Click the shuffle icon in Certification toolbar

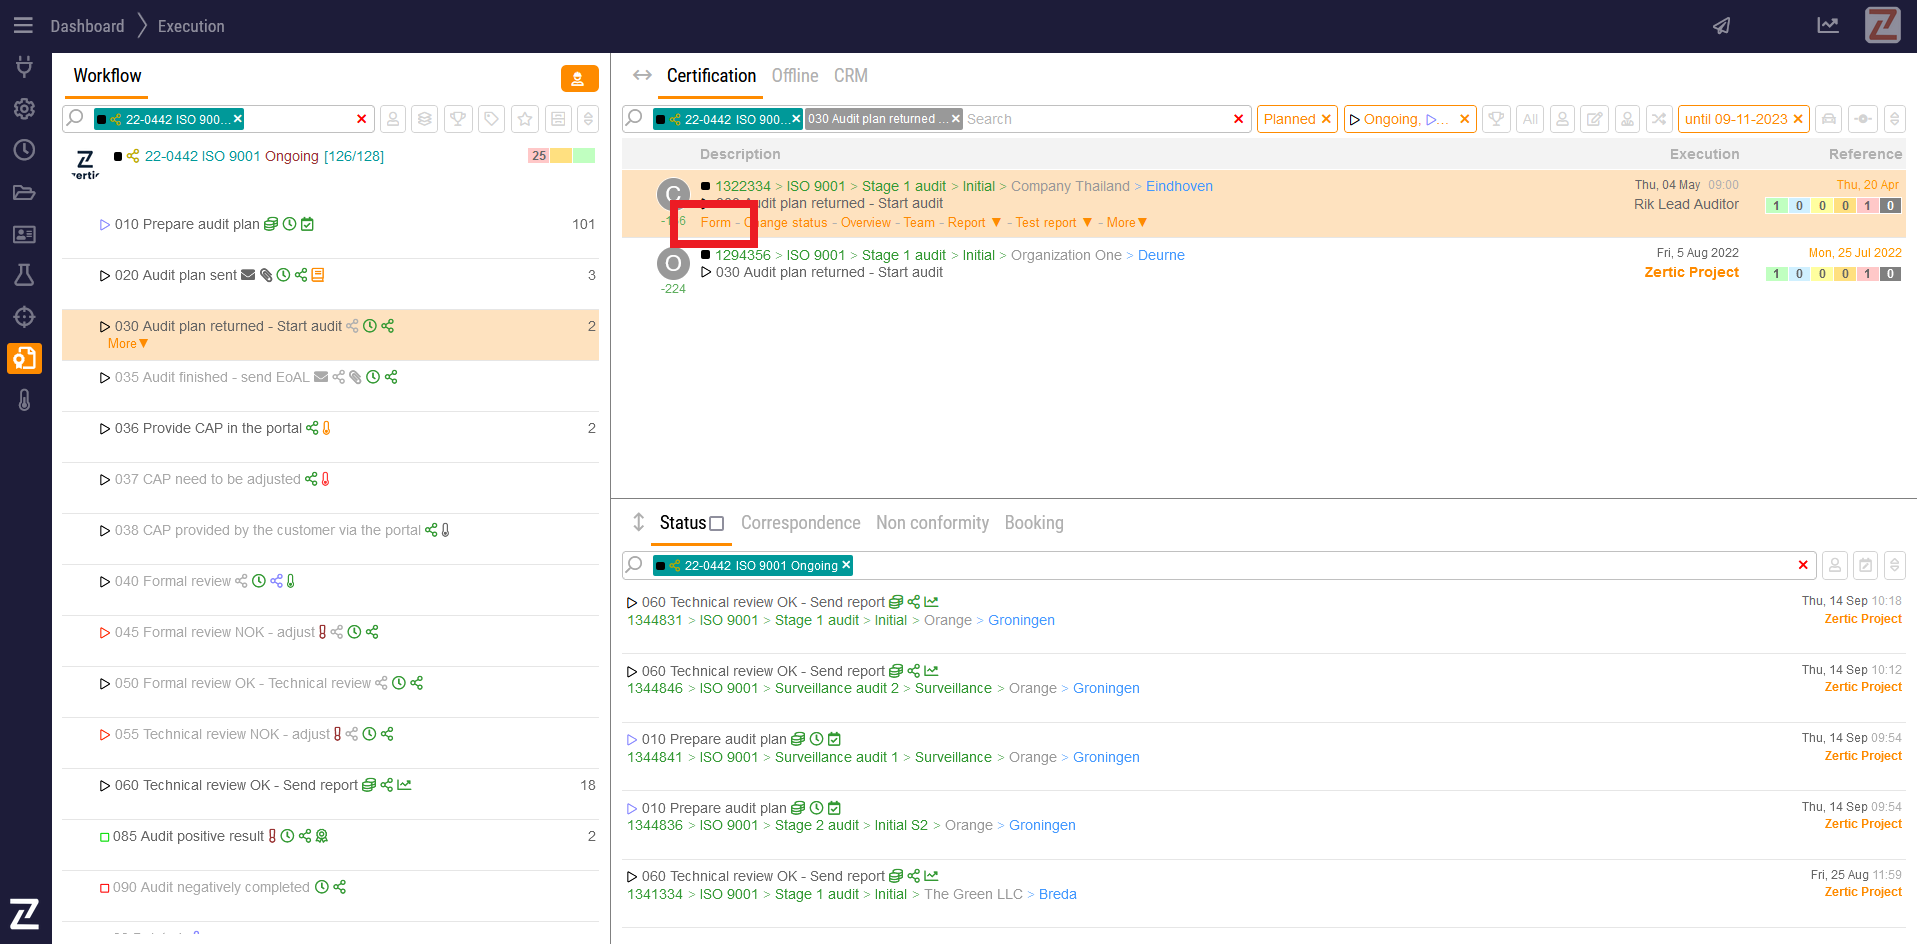point(1659,119)
